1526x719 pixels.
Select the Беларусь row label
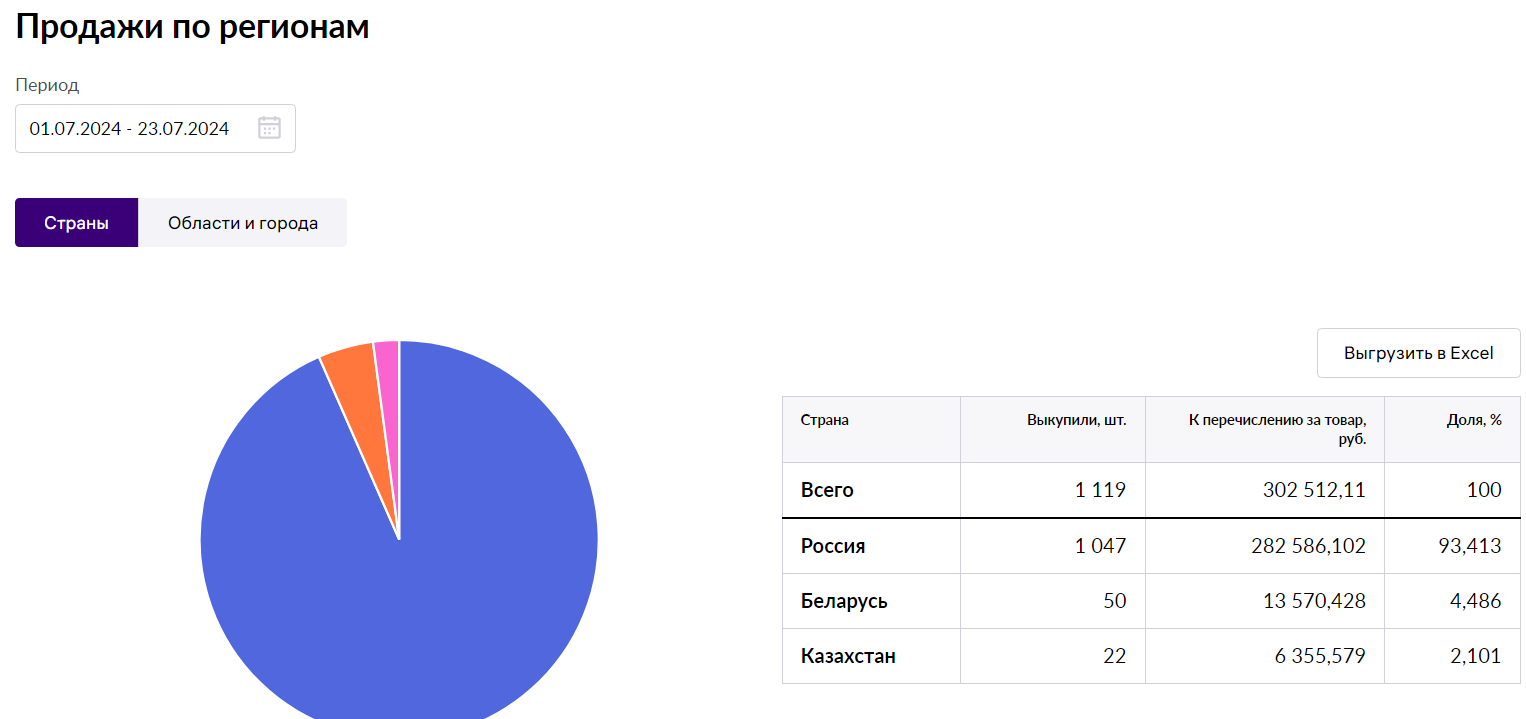[844, 601]
